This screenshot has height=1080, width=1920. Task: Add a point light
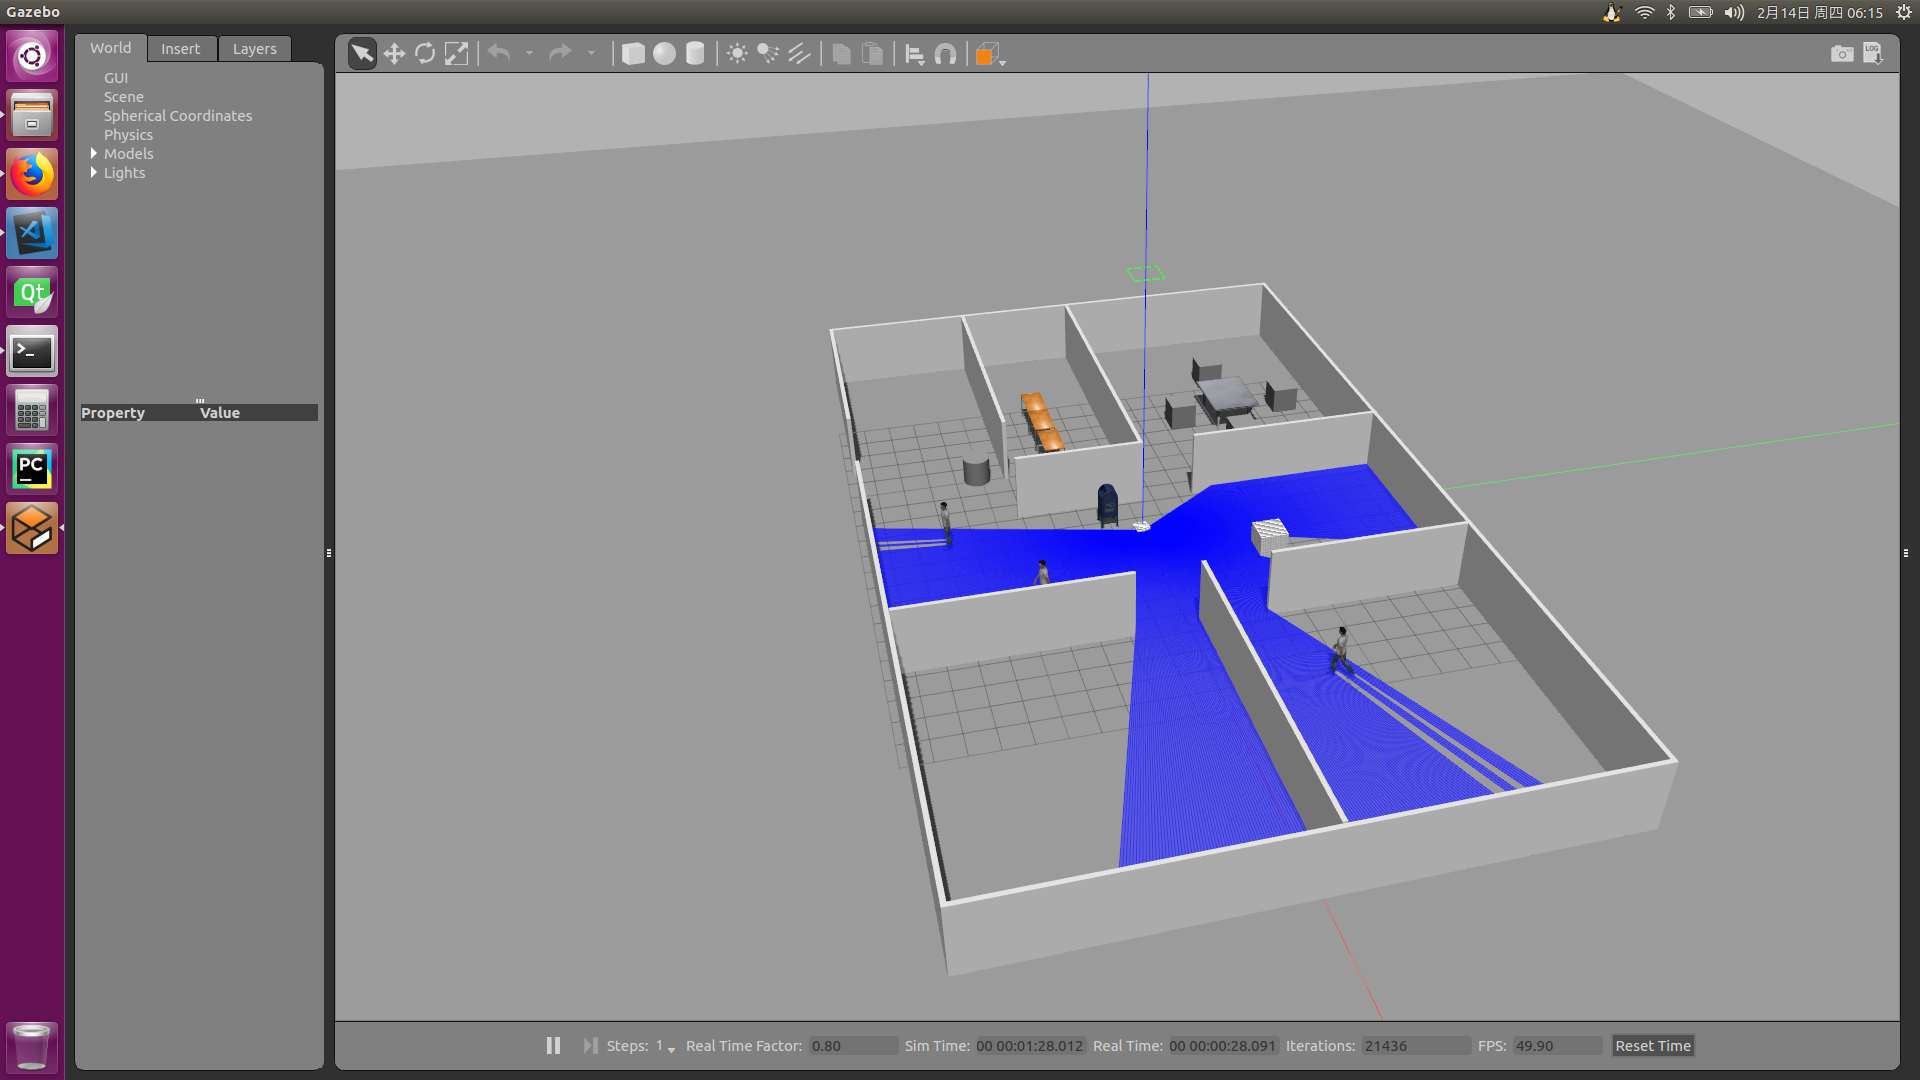point(737,54)
